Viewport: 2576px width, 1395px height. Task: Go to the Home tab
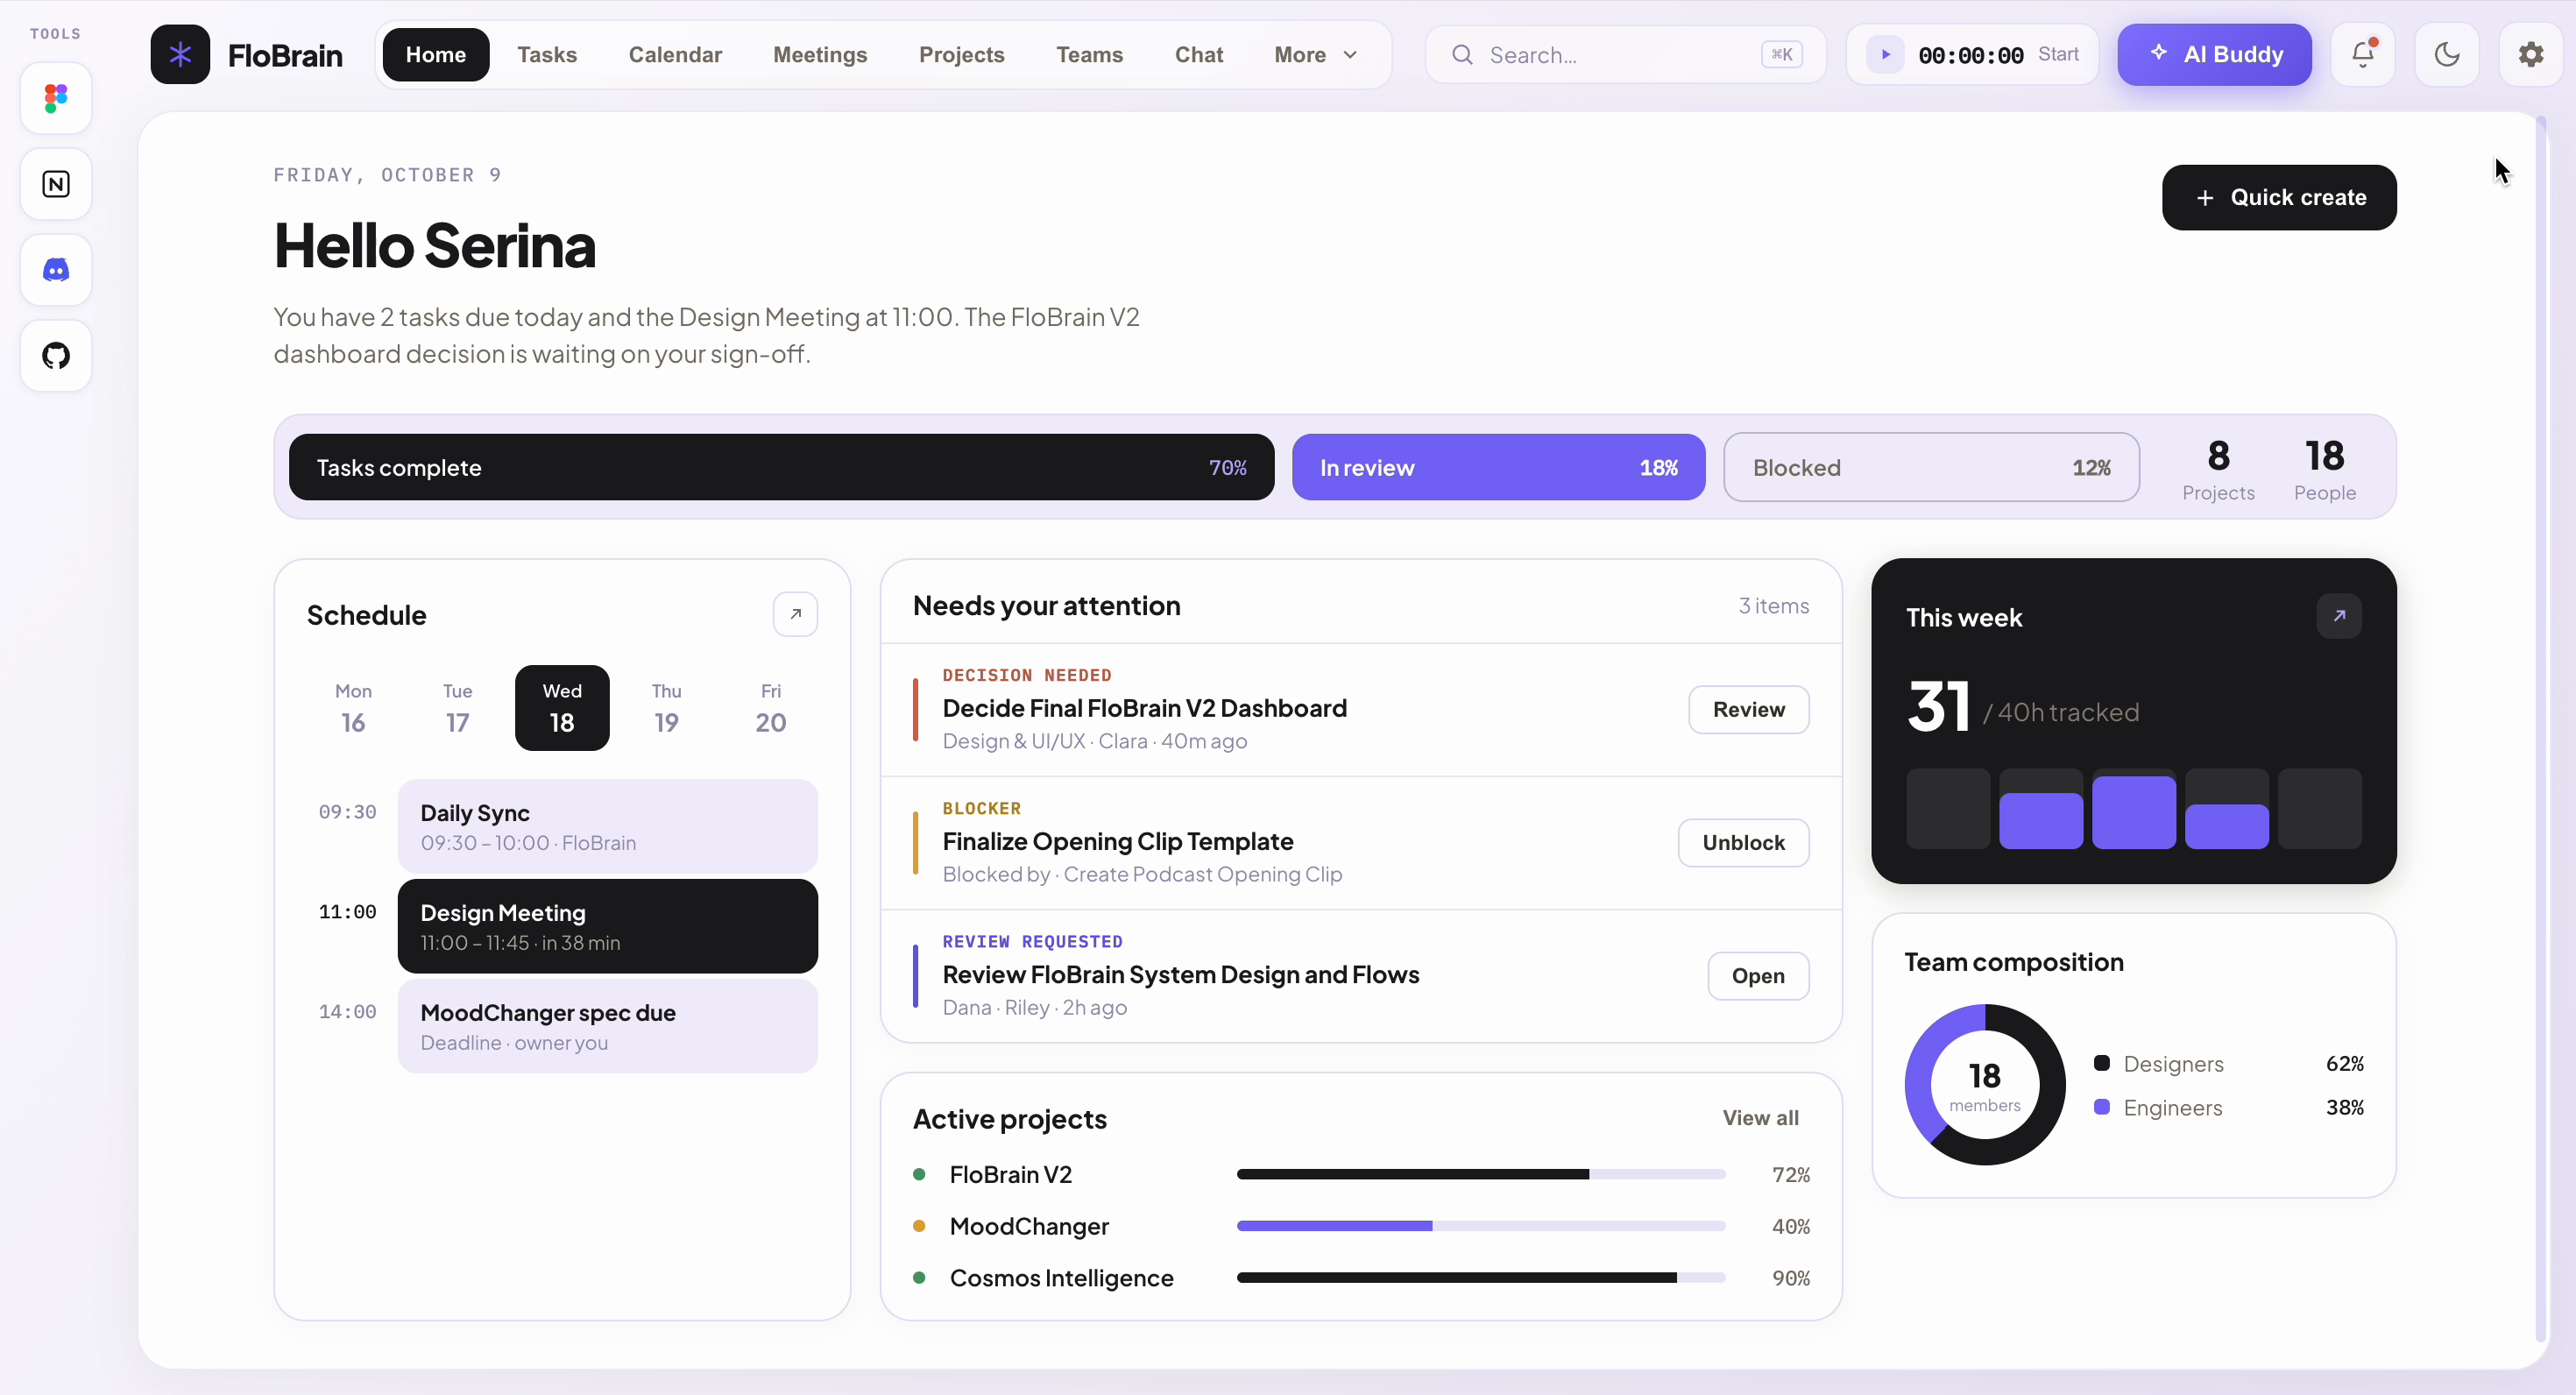436,54
